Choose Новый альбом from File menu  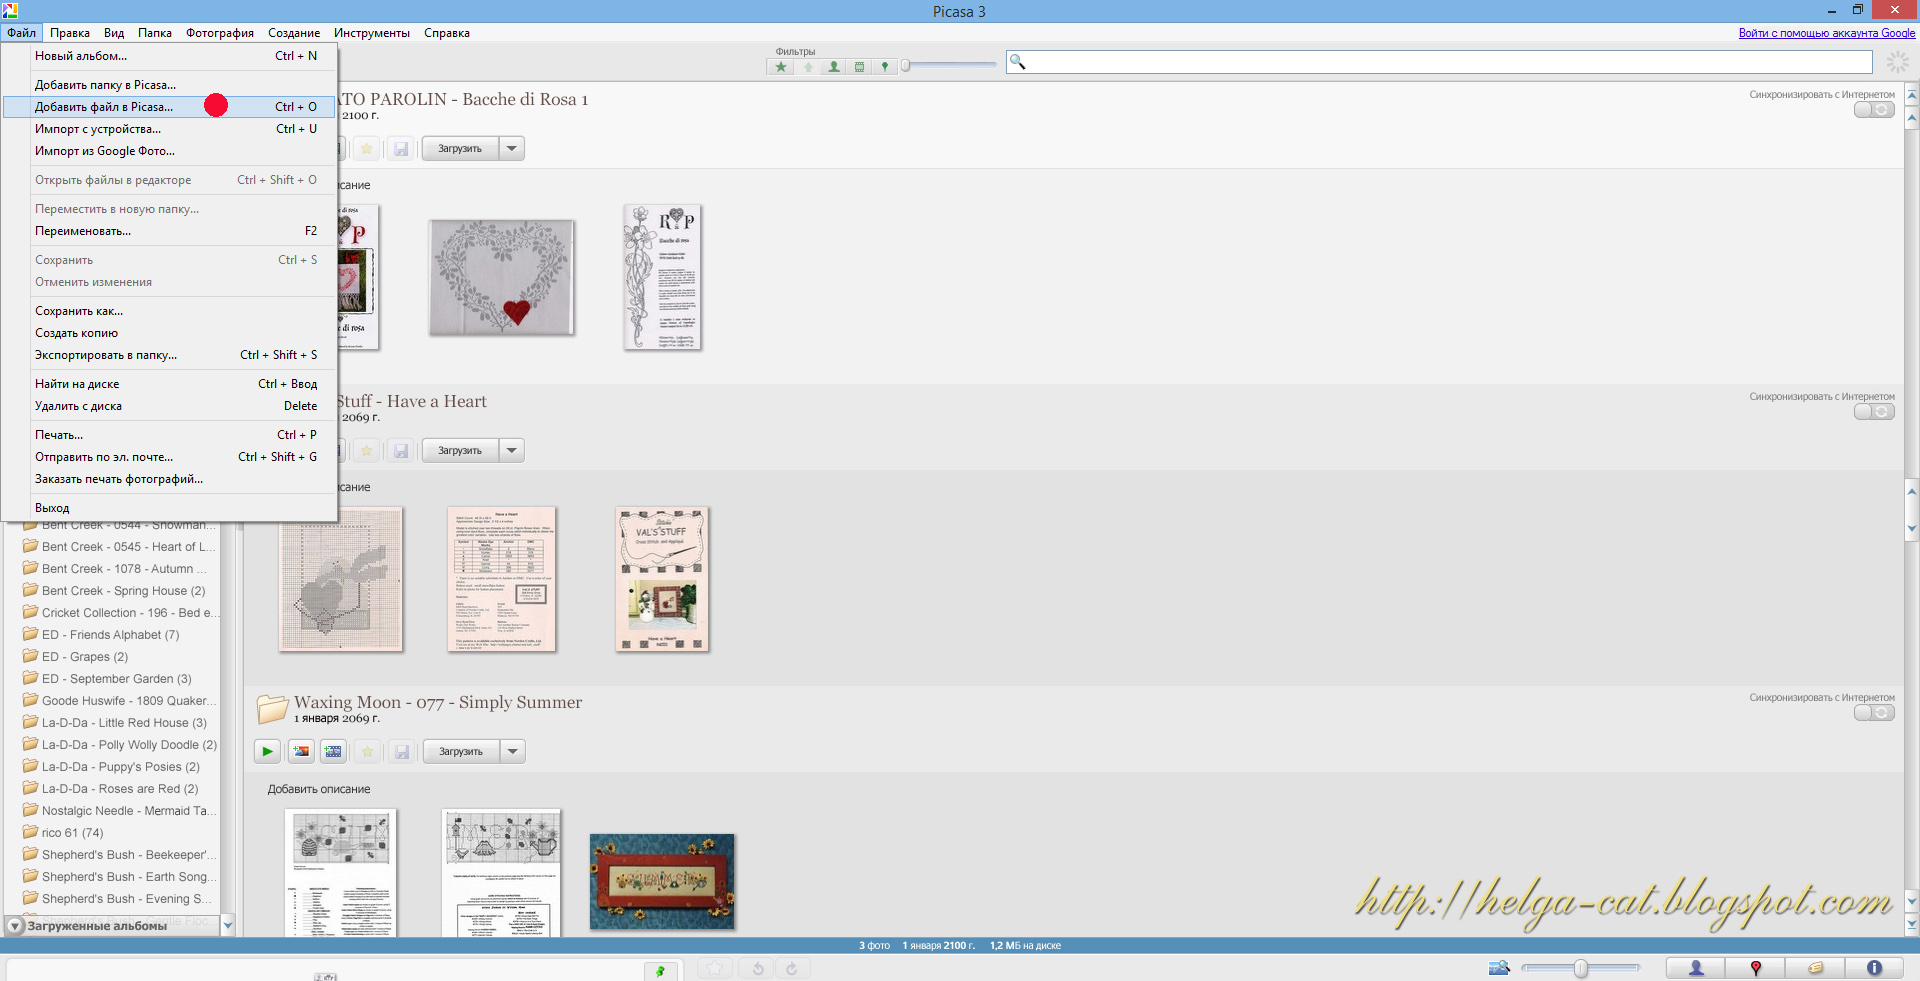click(169, 56)
